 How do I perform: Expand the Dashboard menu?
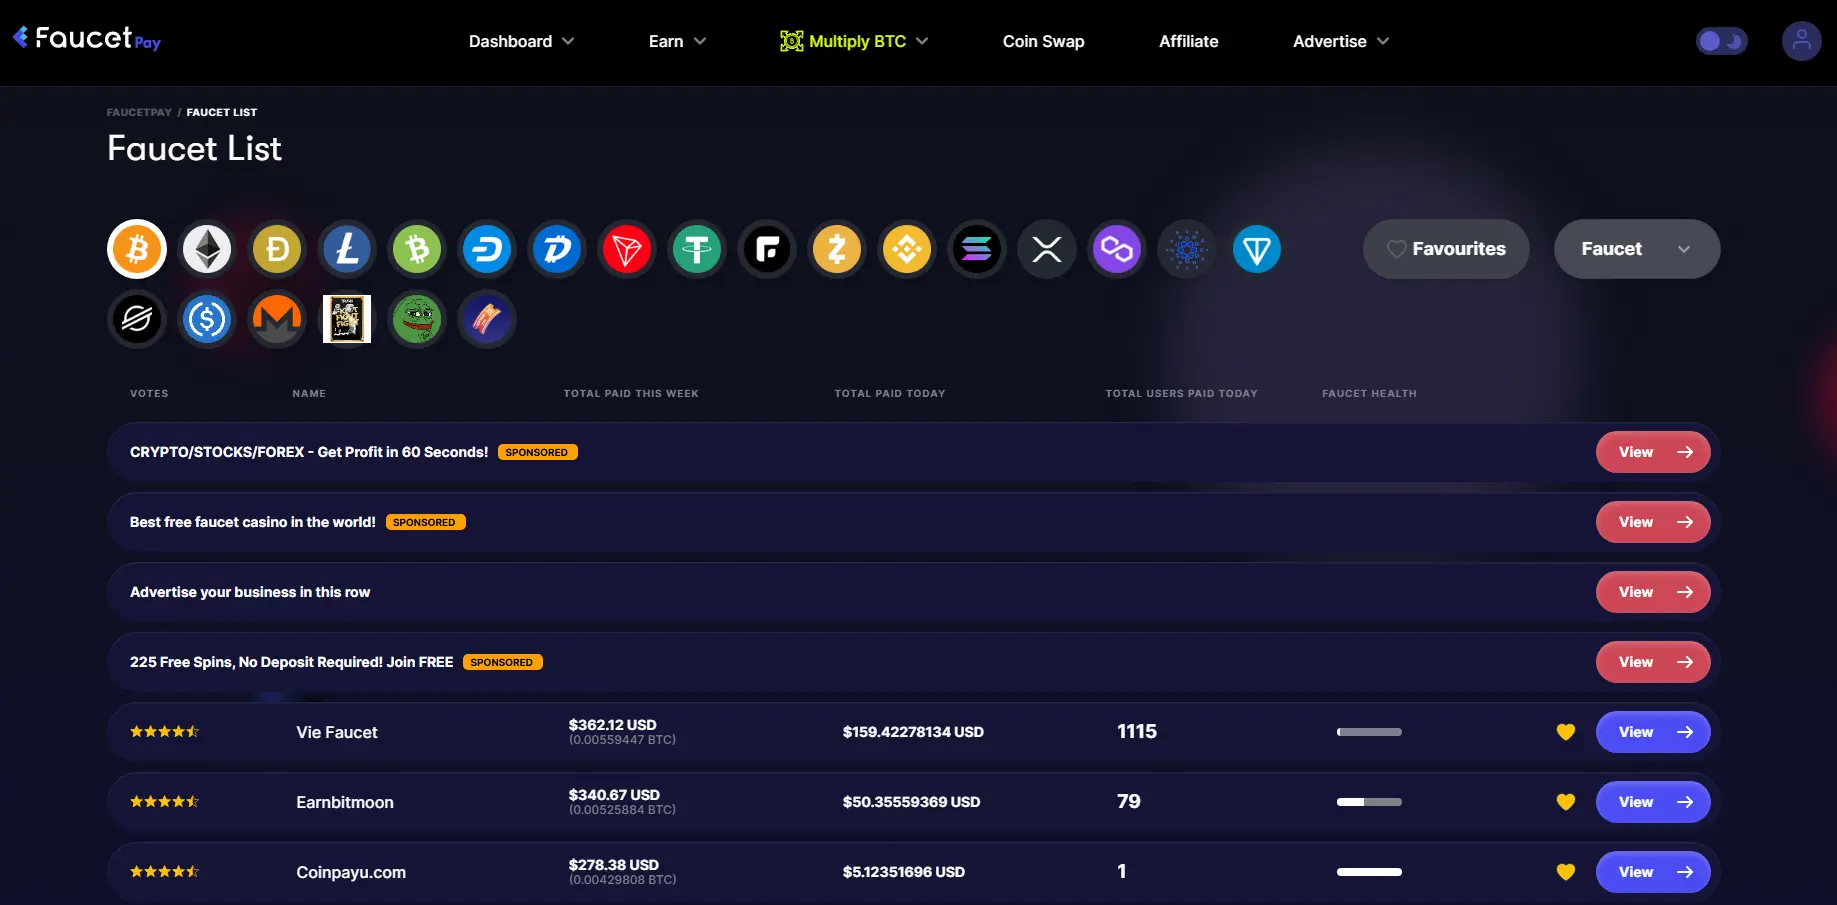521,41
